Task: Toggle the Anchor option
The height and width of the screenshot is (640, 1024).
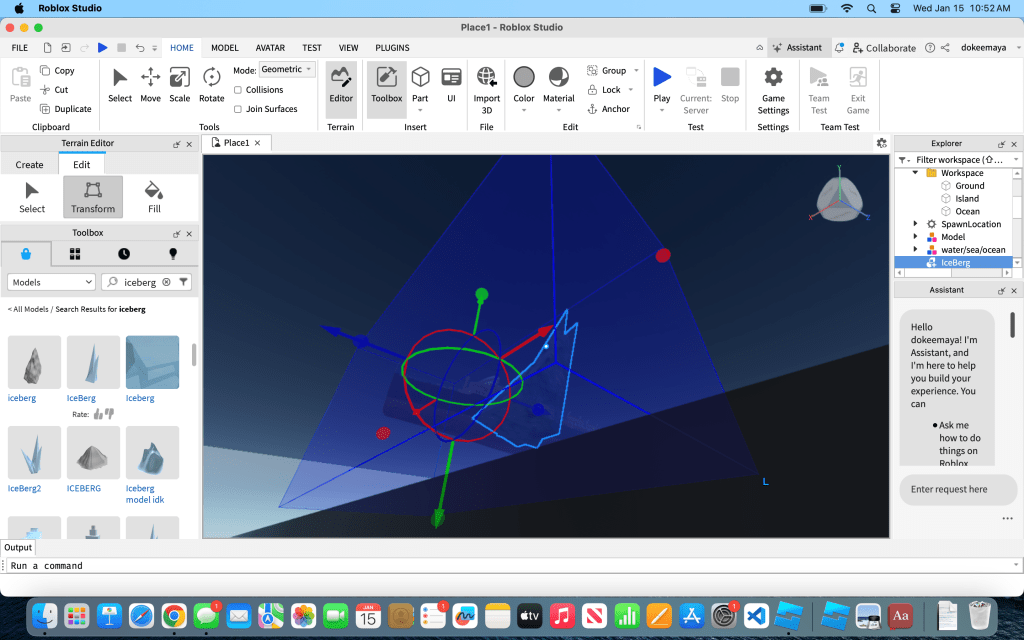Action: [x=609, y=109]
